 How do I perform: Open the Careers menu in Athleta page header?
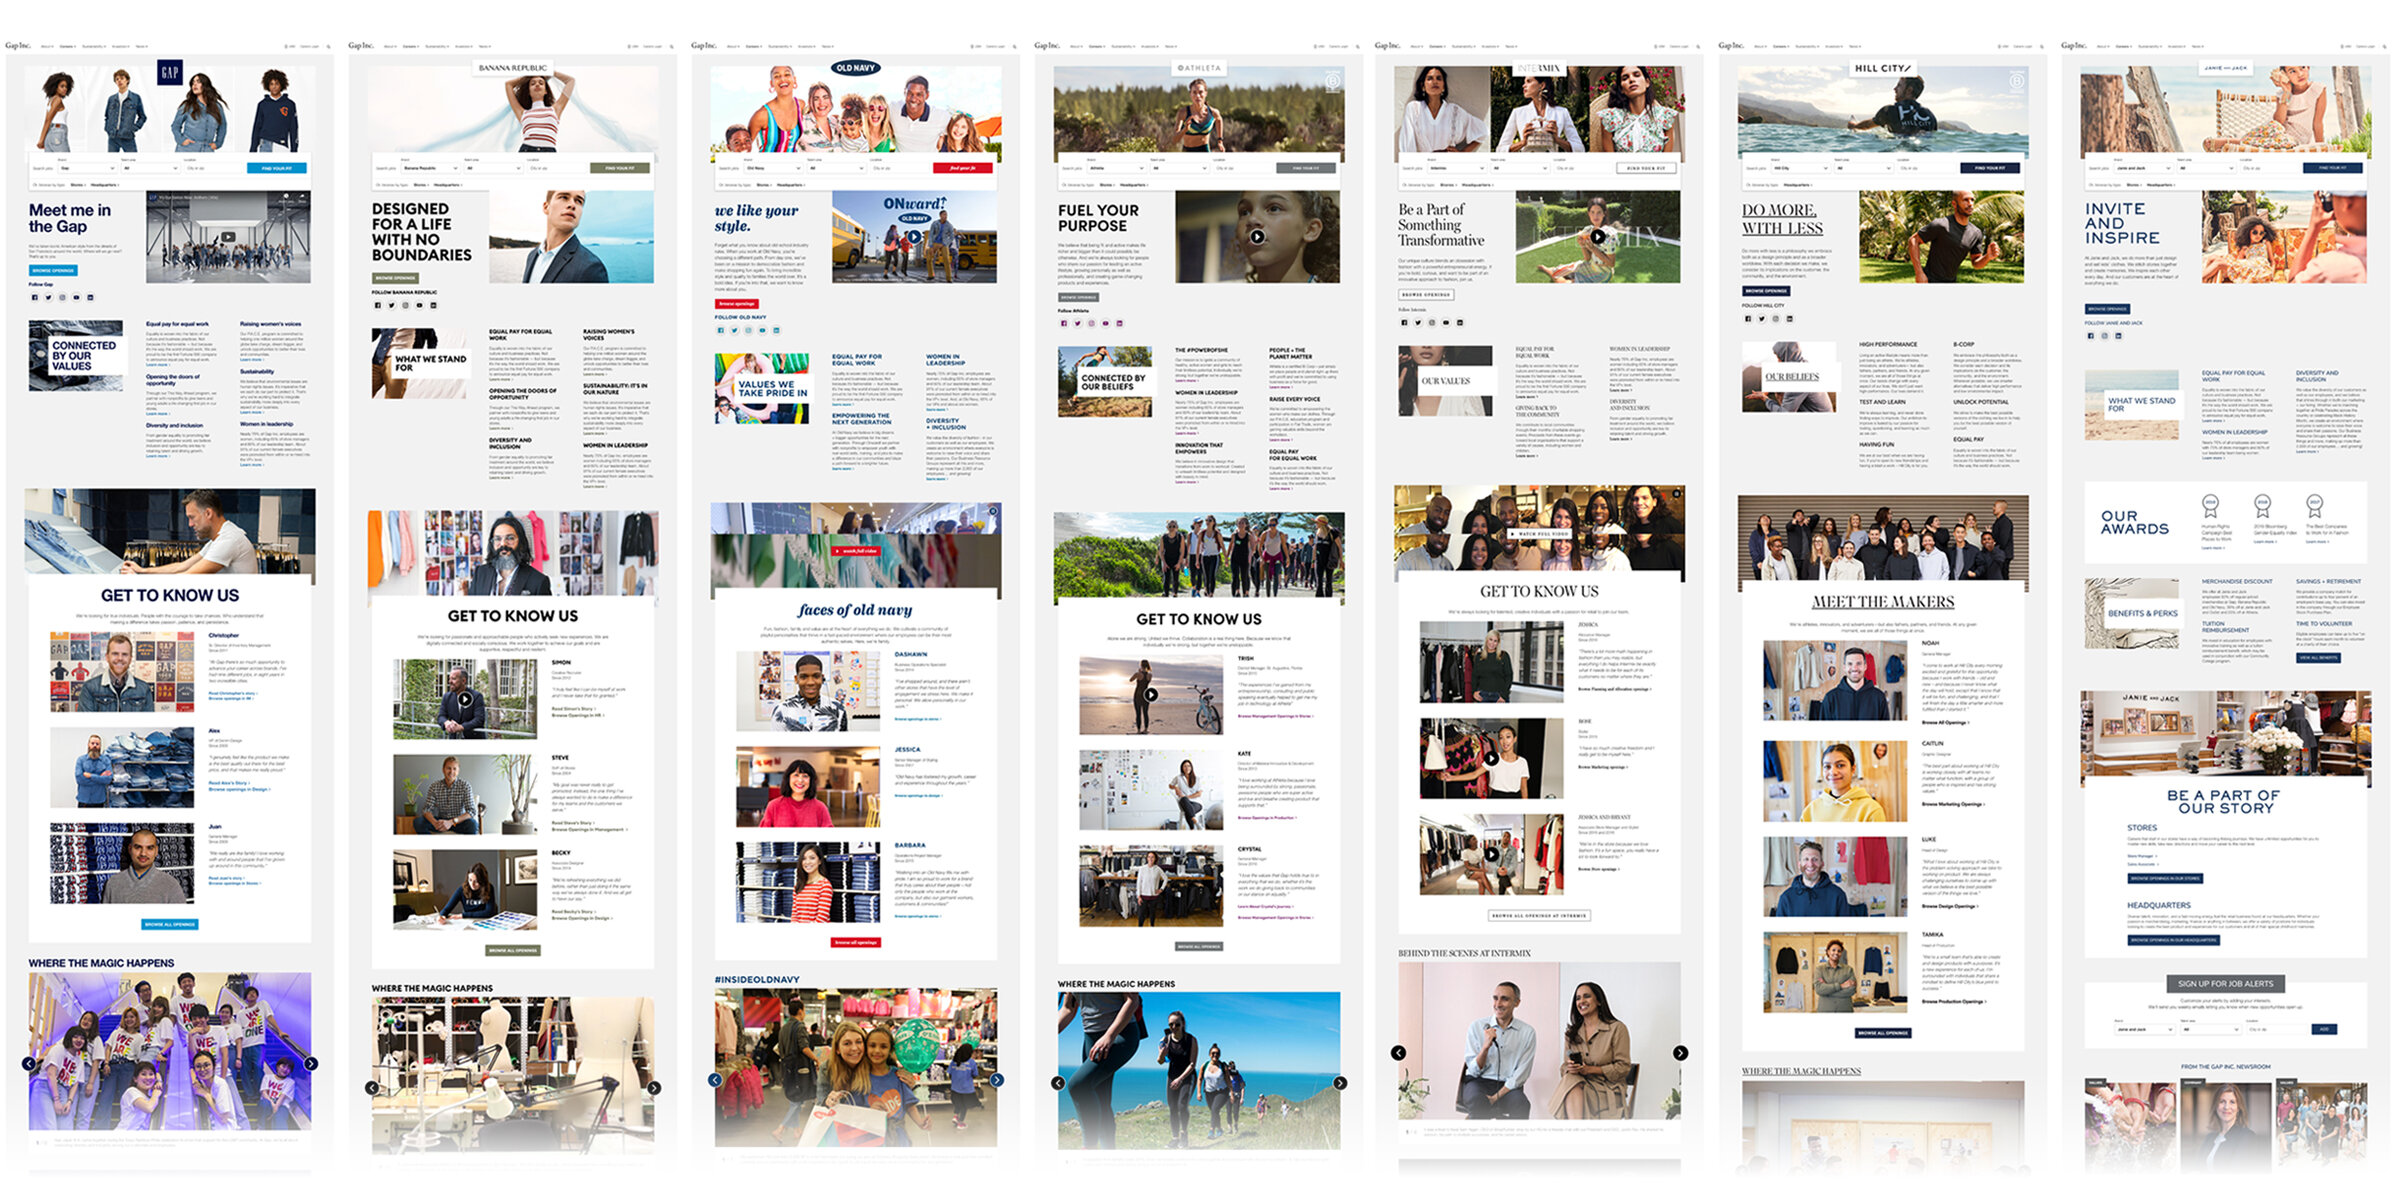[1097, 46]
